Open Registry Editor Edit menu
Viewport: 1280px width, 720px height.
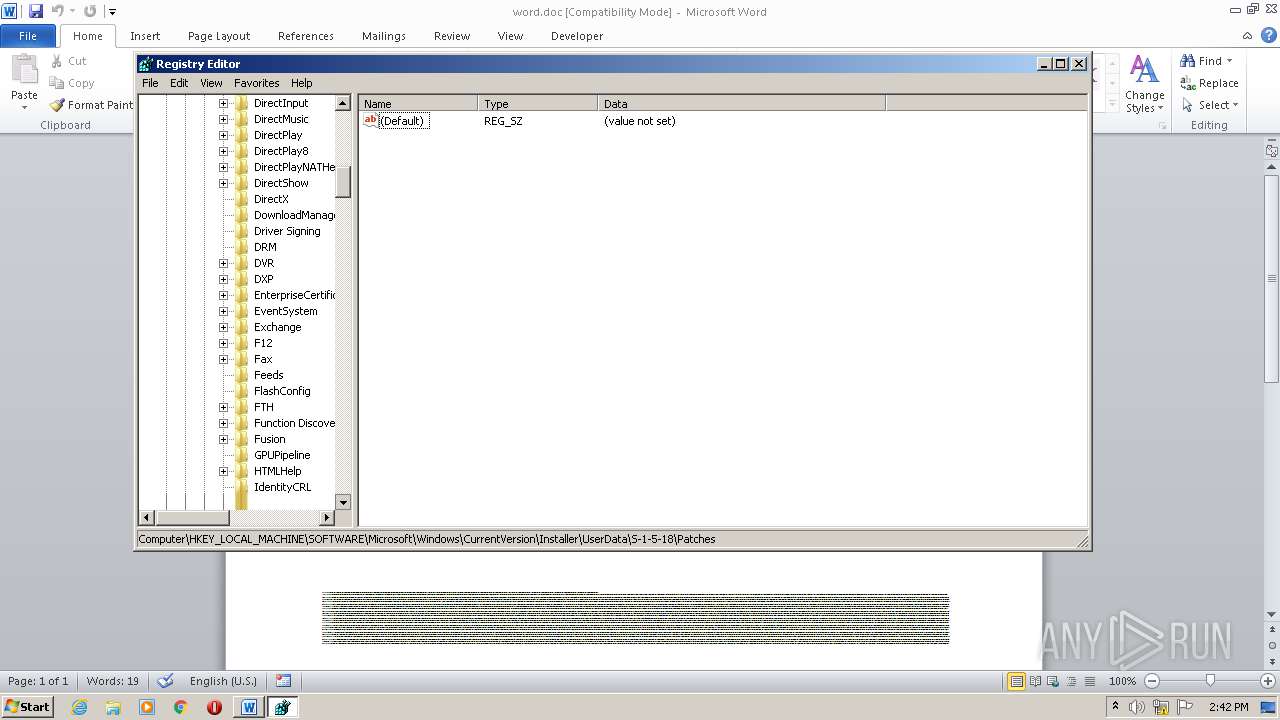point(179,83)
